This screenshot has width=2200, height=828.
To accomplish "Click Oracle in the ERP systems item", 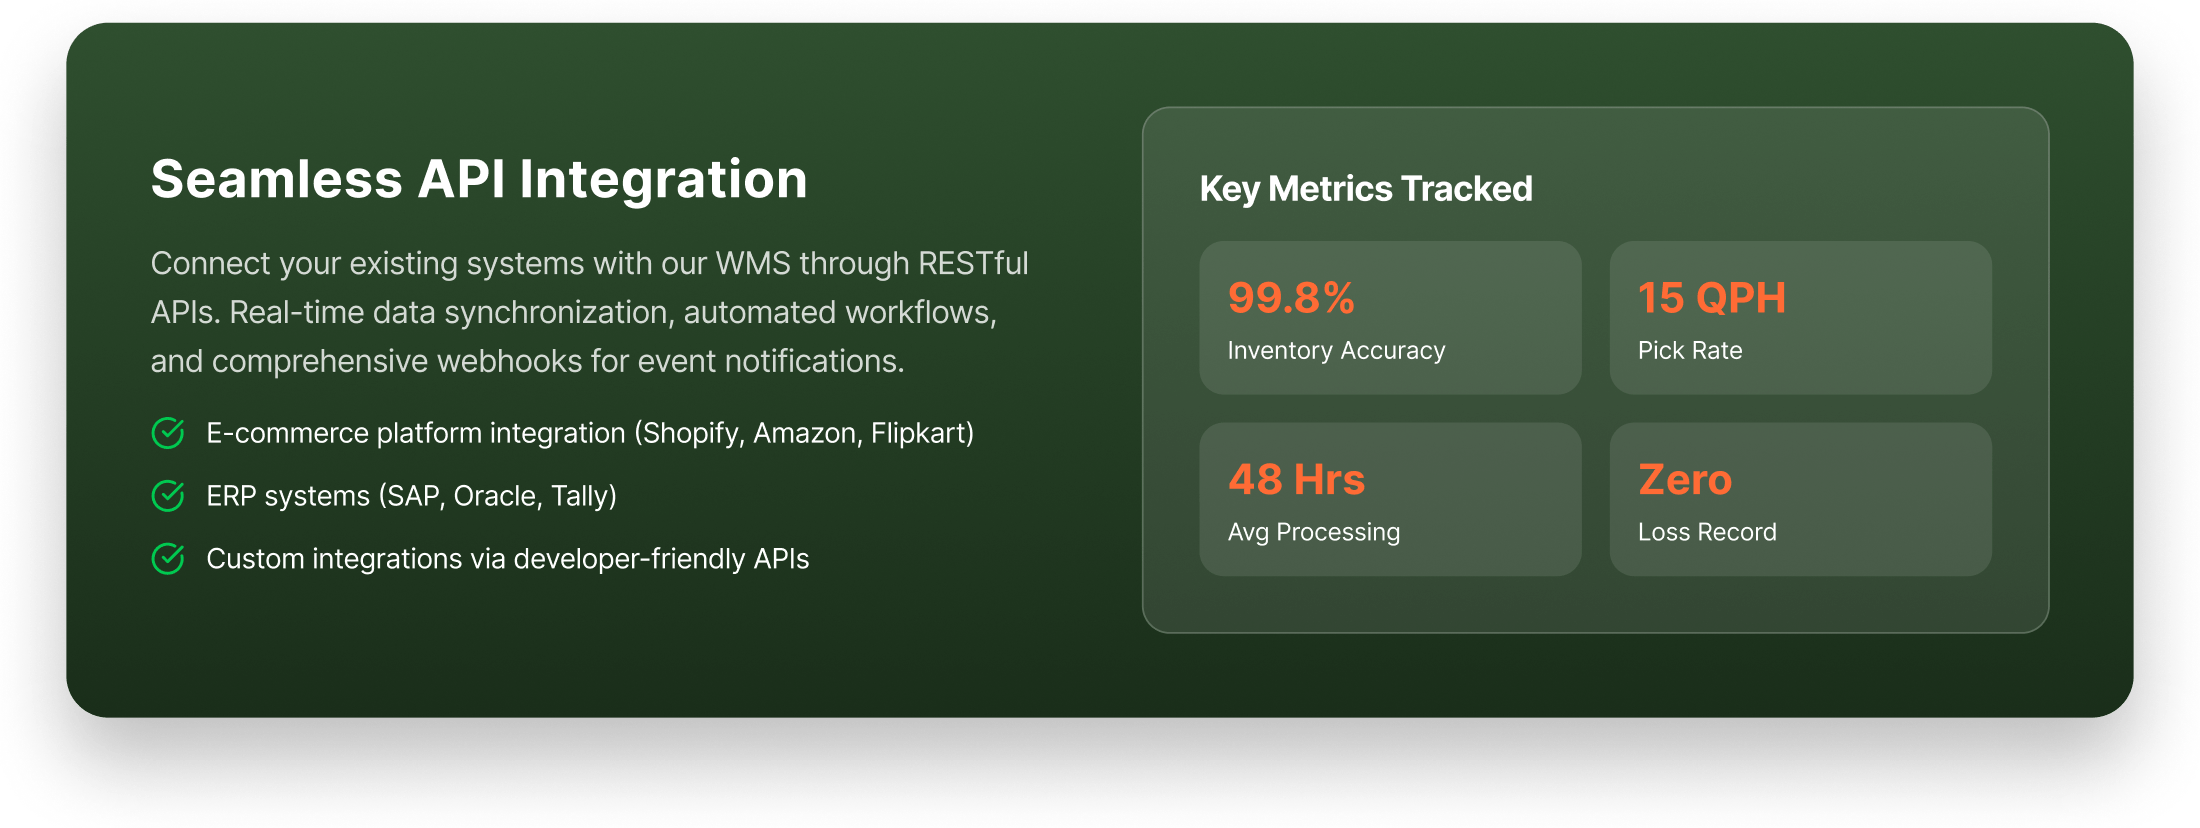I will tap(494, 496).
